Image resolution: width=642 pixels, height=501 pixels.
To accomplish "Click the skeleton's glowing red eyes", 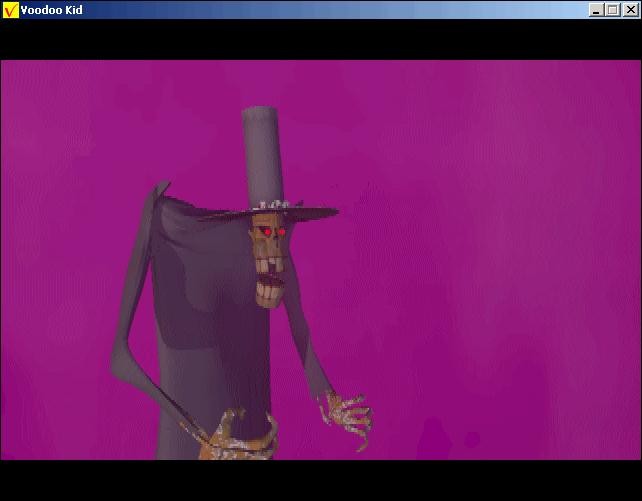I will [x=274, y=232].
